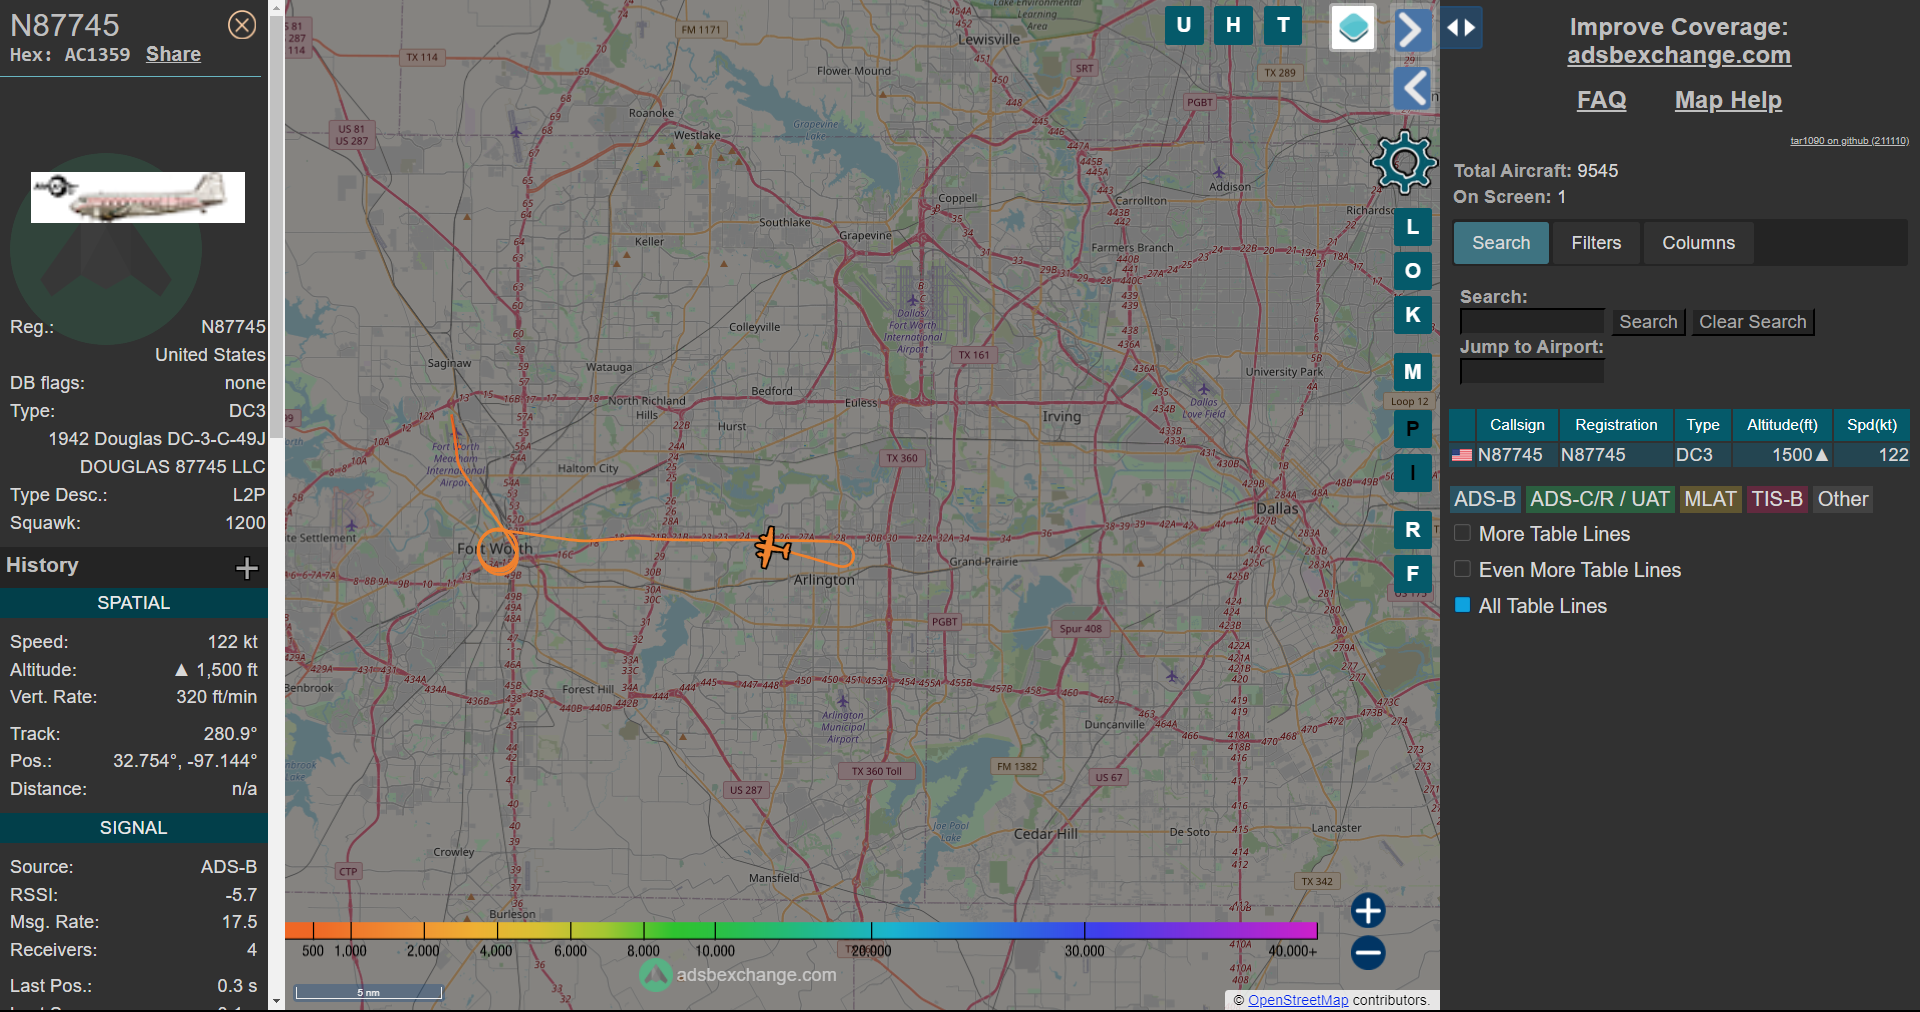Click the left panel scrollbar up arrow
Screen dimensions: 1920x1012
276,8
